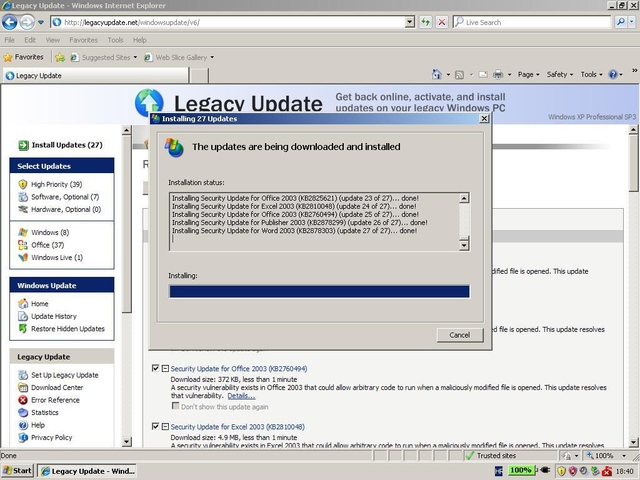Click the Install Updates green arrow
640x480 pixels.
point(24,145)
